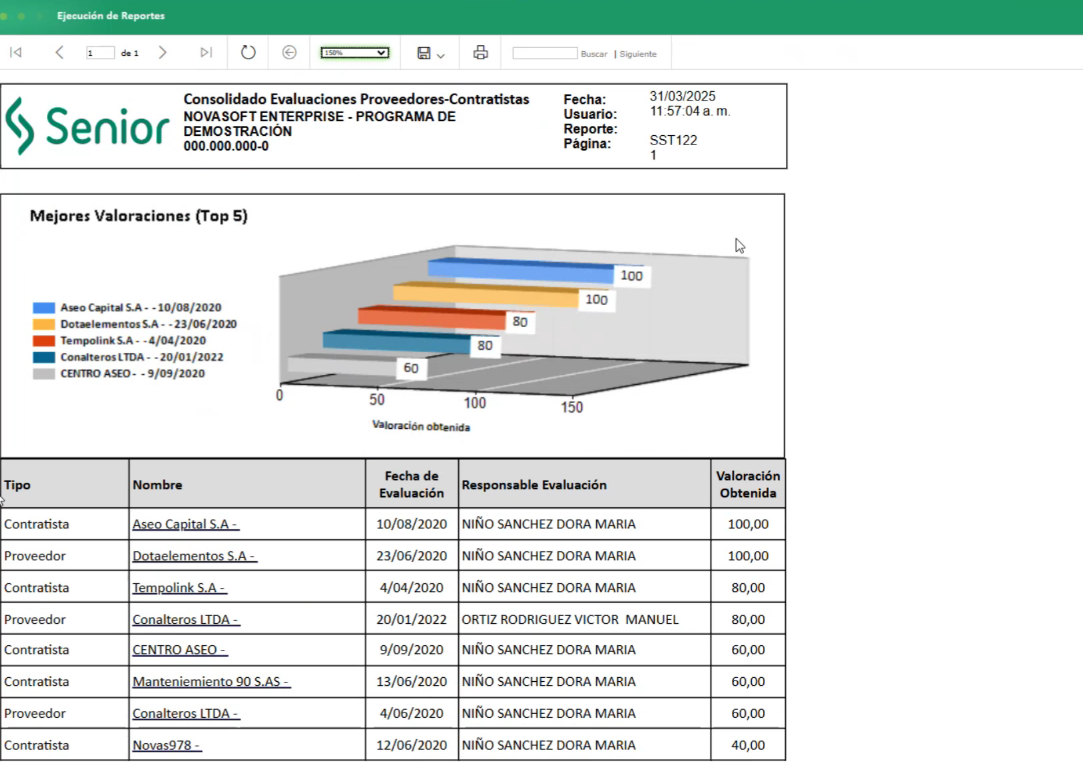Refresh the report

[248, 53]
